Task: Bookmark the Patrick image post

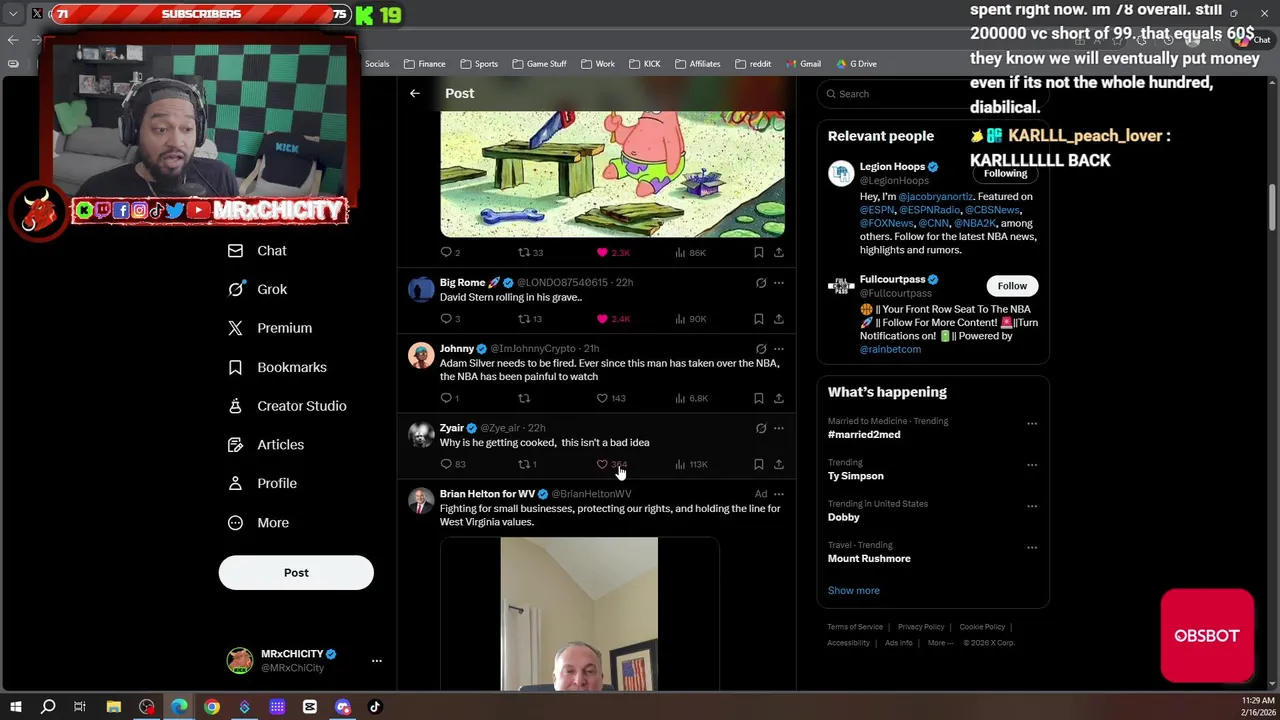Action: (758, 253)
